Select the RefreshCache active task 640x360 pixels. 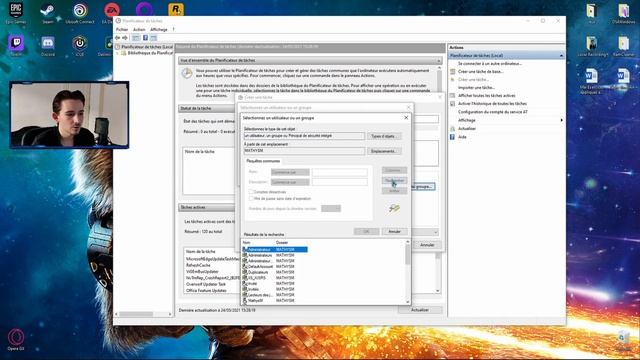pyautogui.click(x=198, y=265)
